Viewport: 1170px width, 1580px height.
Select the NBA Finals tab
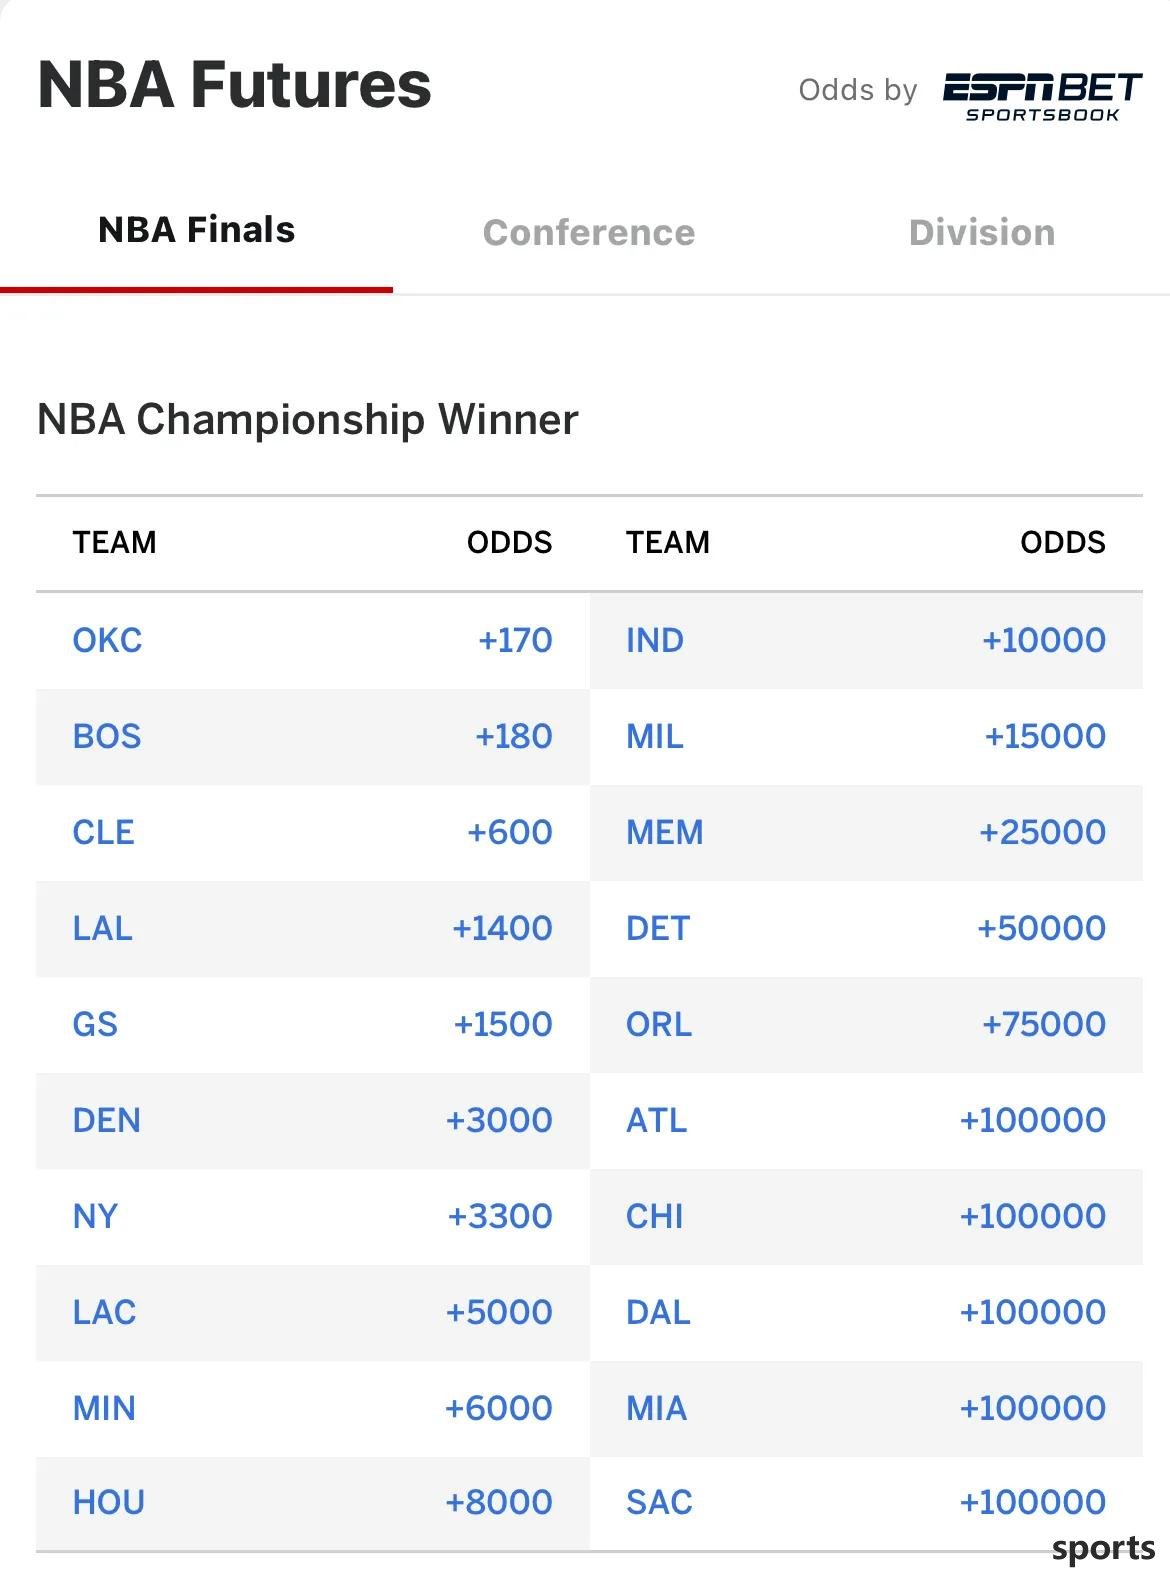coord(197,230)
